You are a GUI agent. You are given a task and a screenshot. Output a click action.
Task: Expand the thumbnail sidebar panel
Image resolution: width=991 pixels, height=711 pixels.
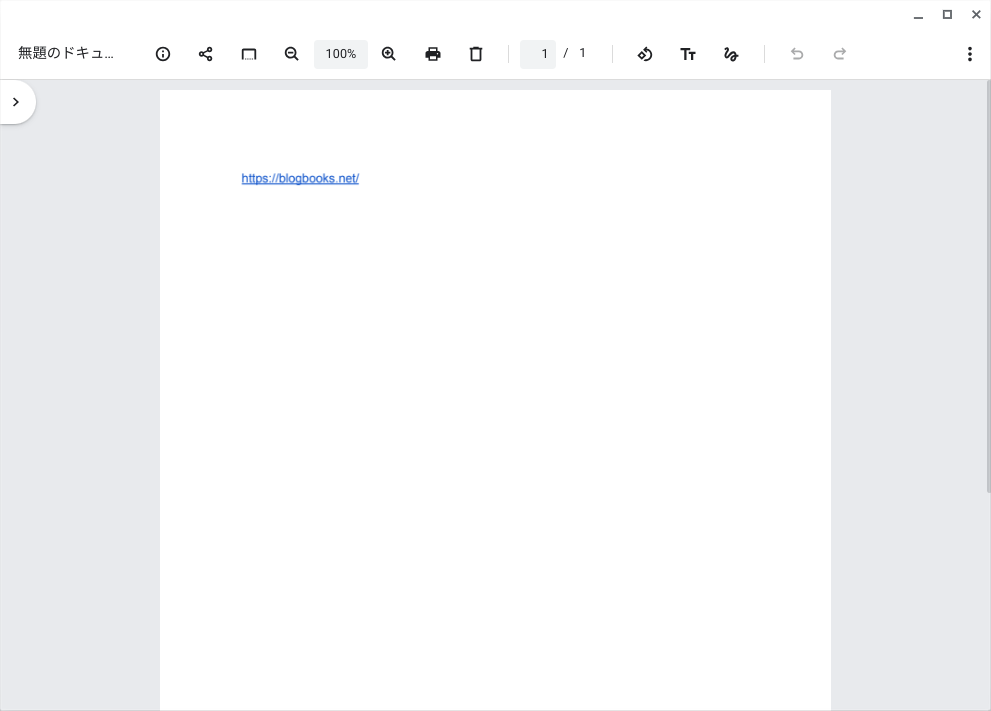click(16, 102)
